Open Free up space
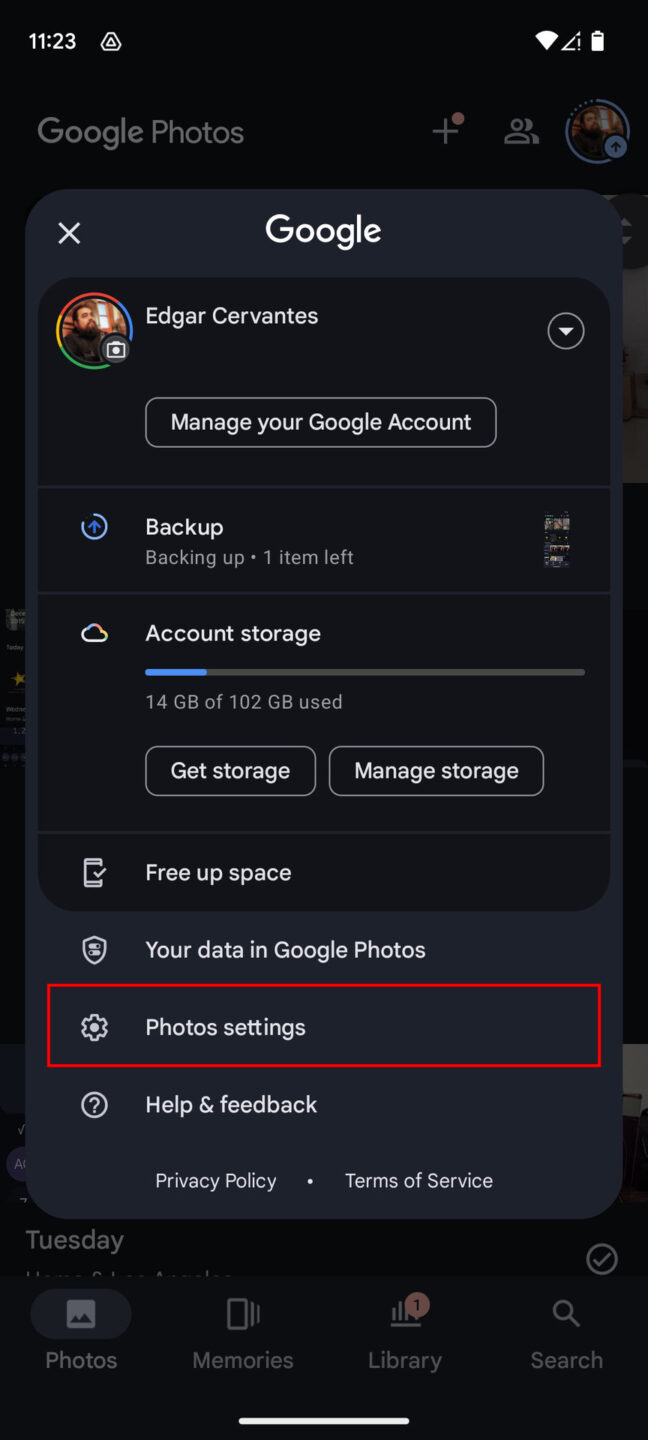 (x=218, y=871)
